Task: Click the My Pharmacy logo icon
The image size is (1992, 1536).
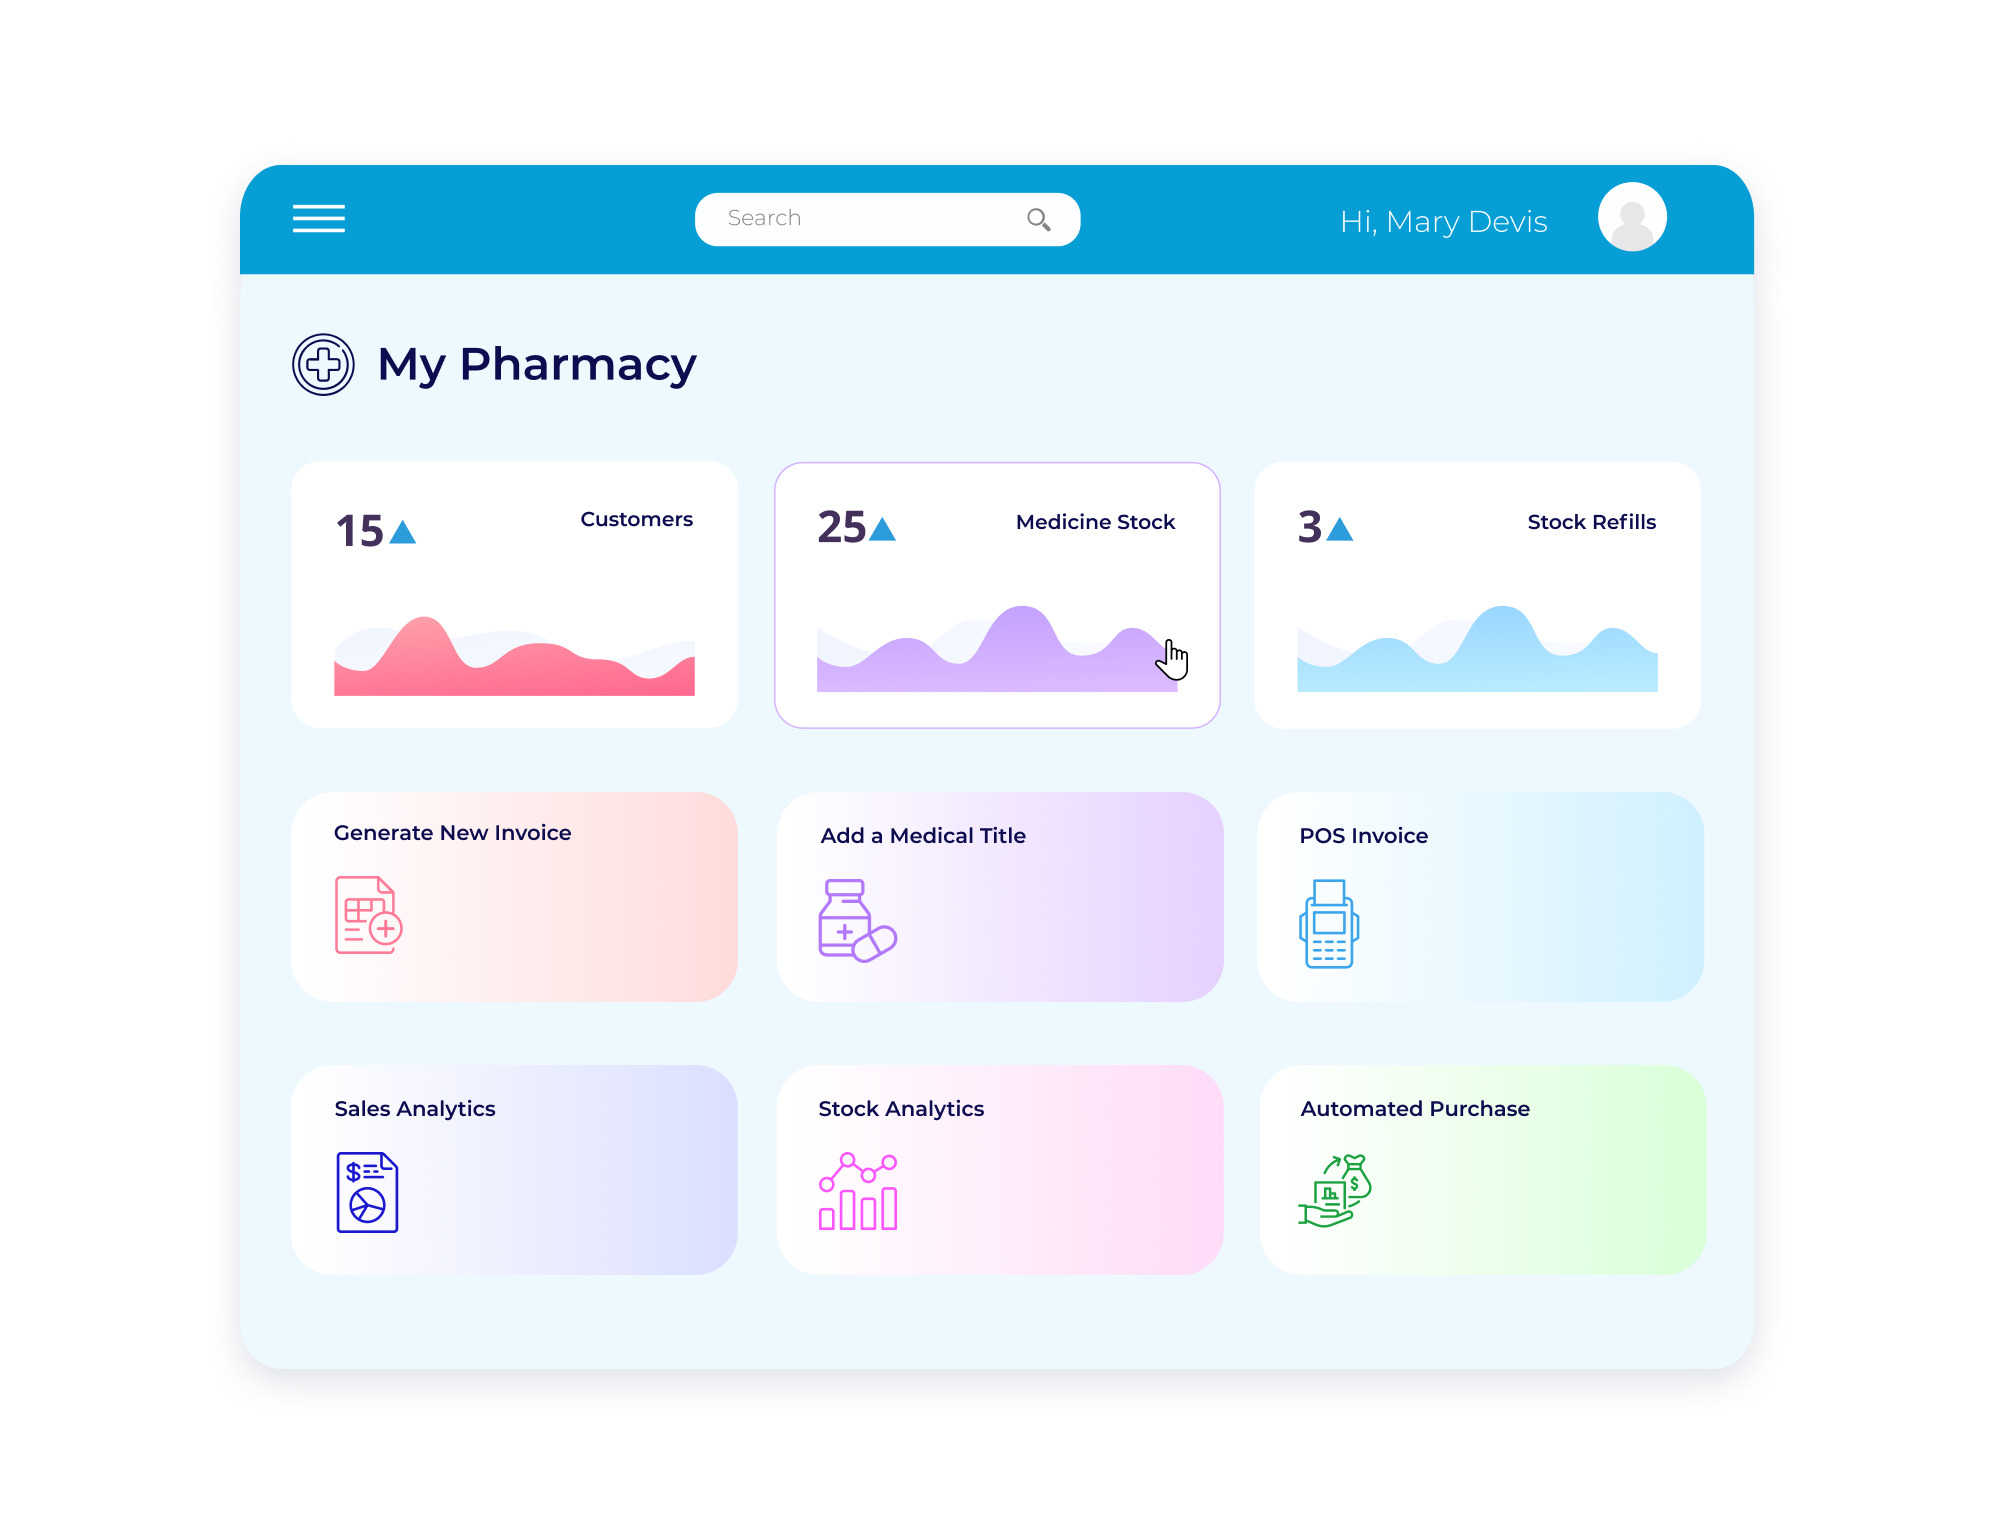Action: [321, 363]
